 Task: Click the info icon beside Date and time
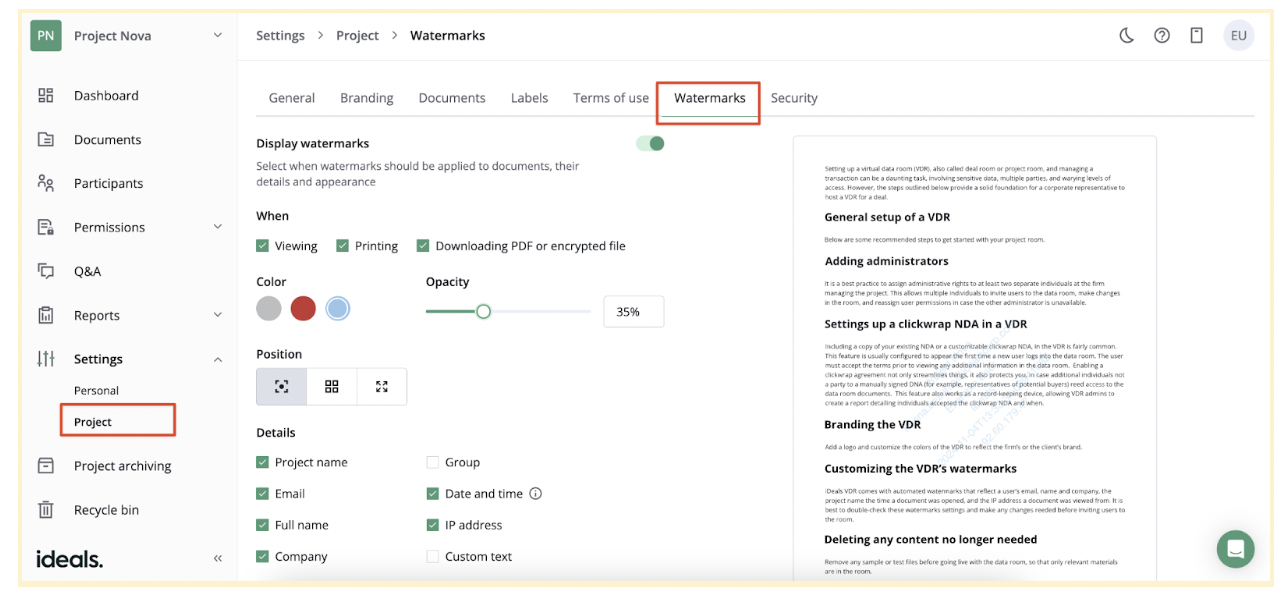535,494
